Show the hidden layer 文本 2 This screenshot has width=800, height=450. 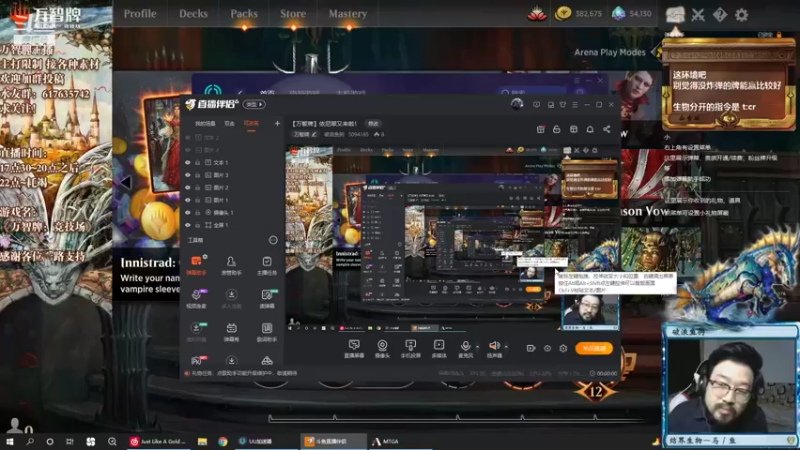[x=188, y=138]
